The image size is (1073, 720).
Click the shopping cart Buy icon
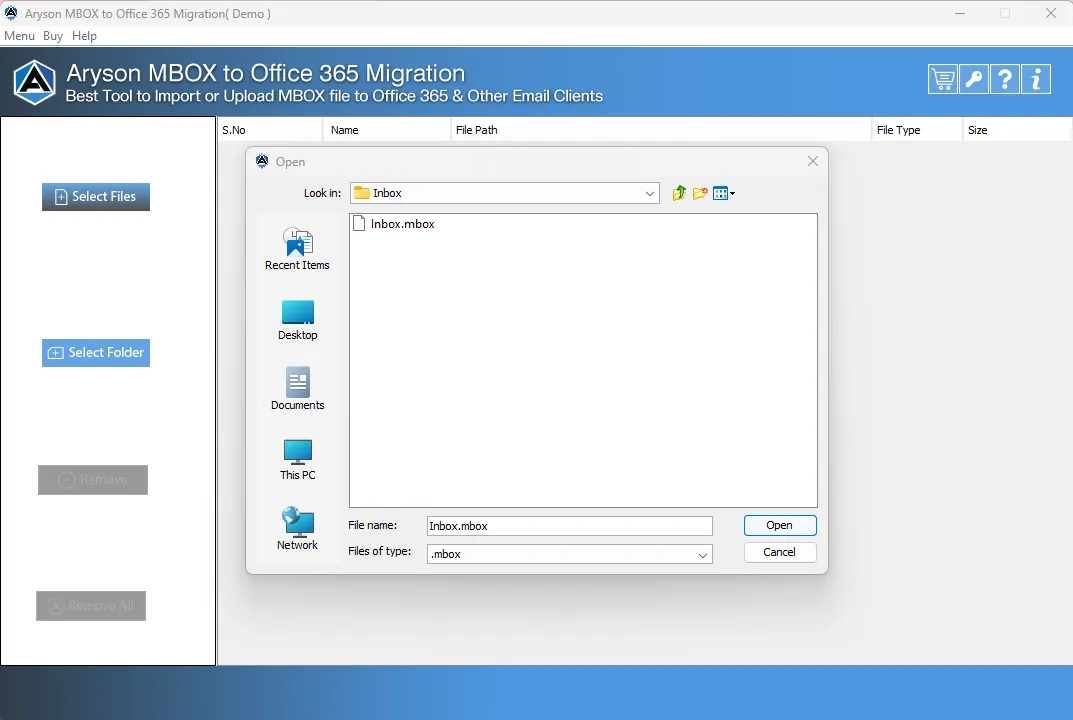[942, 79]
